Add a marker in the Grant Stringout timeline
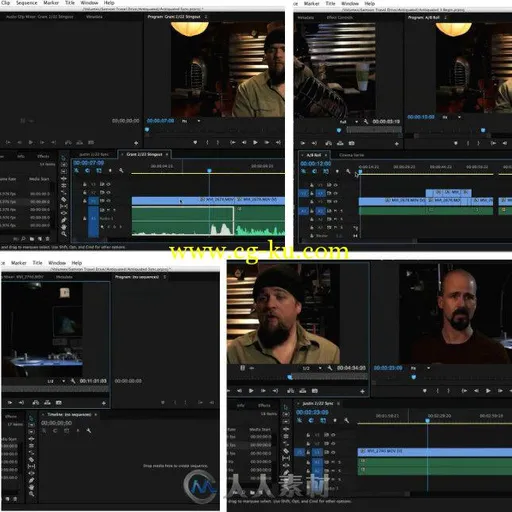512x512 pixels. pyautogui.click(x=110, y=171)
